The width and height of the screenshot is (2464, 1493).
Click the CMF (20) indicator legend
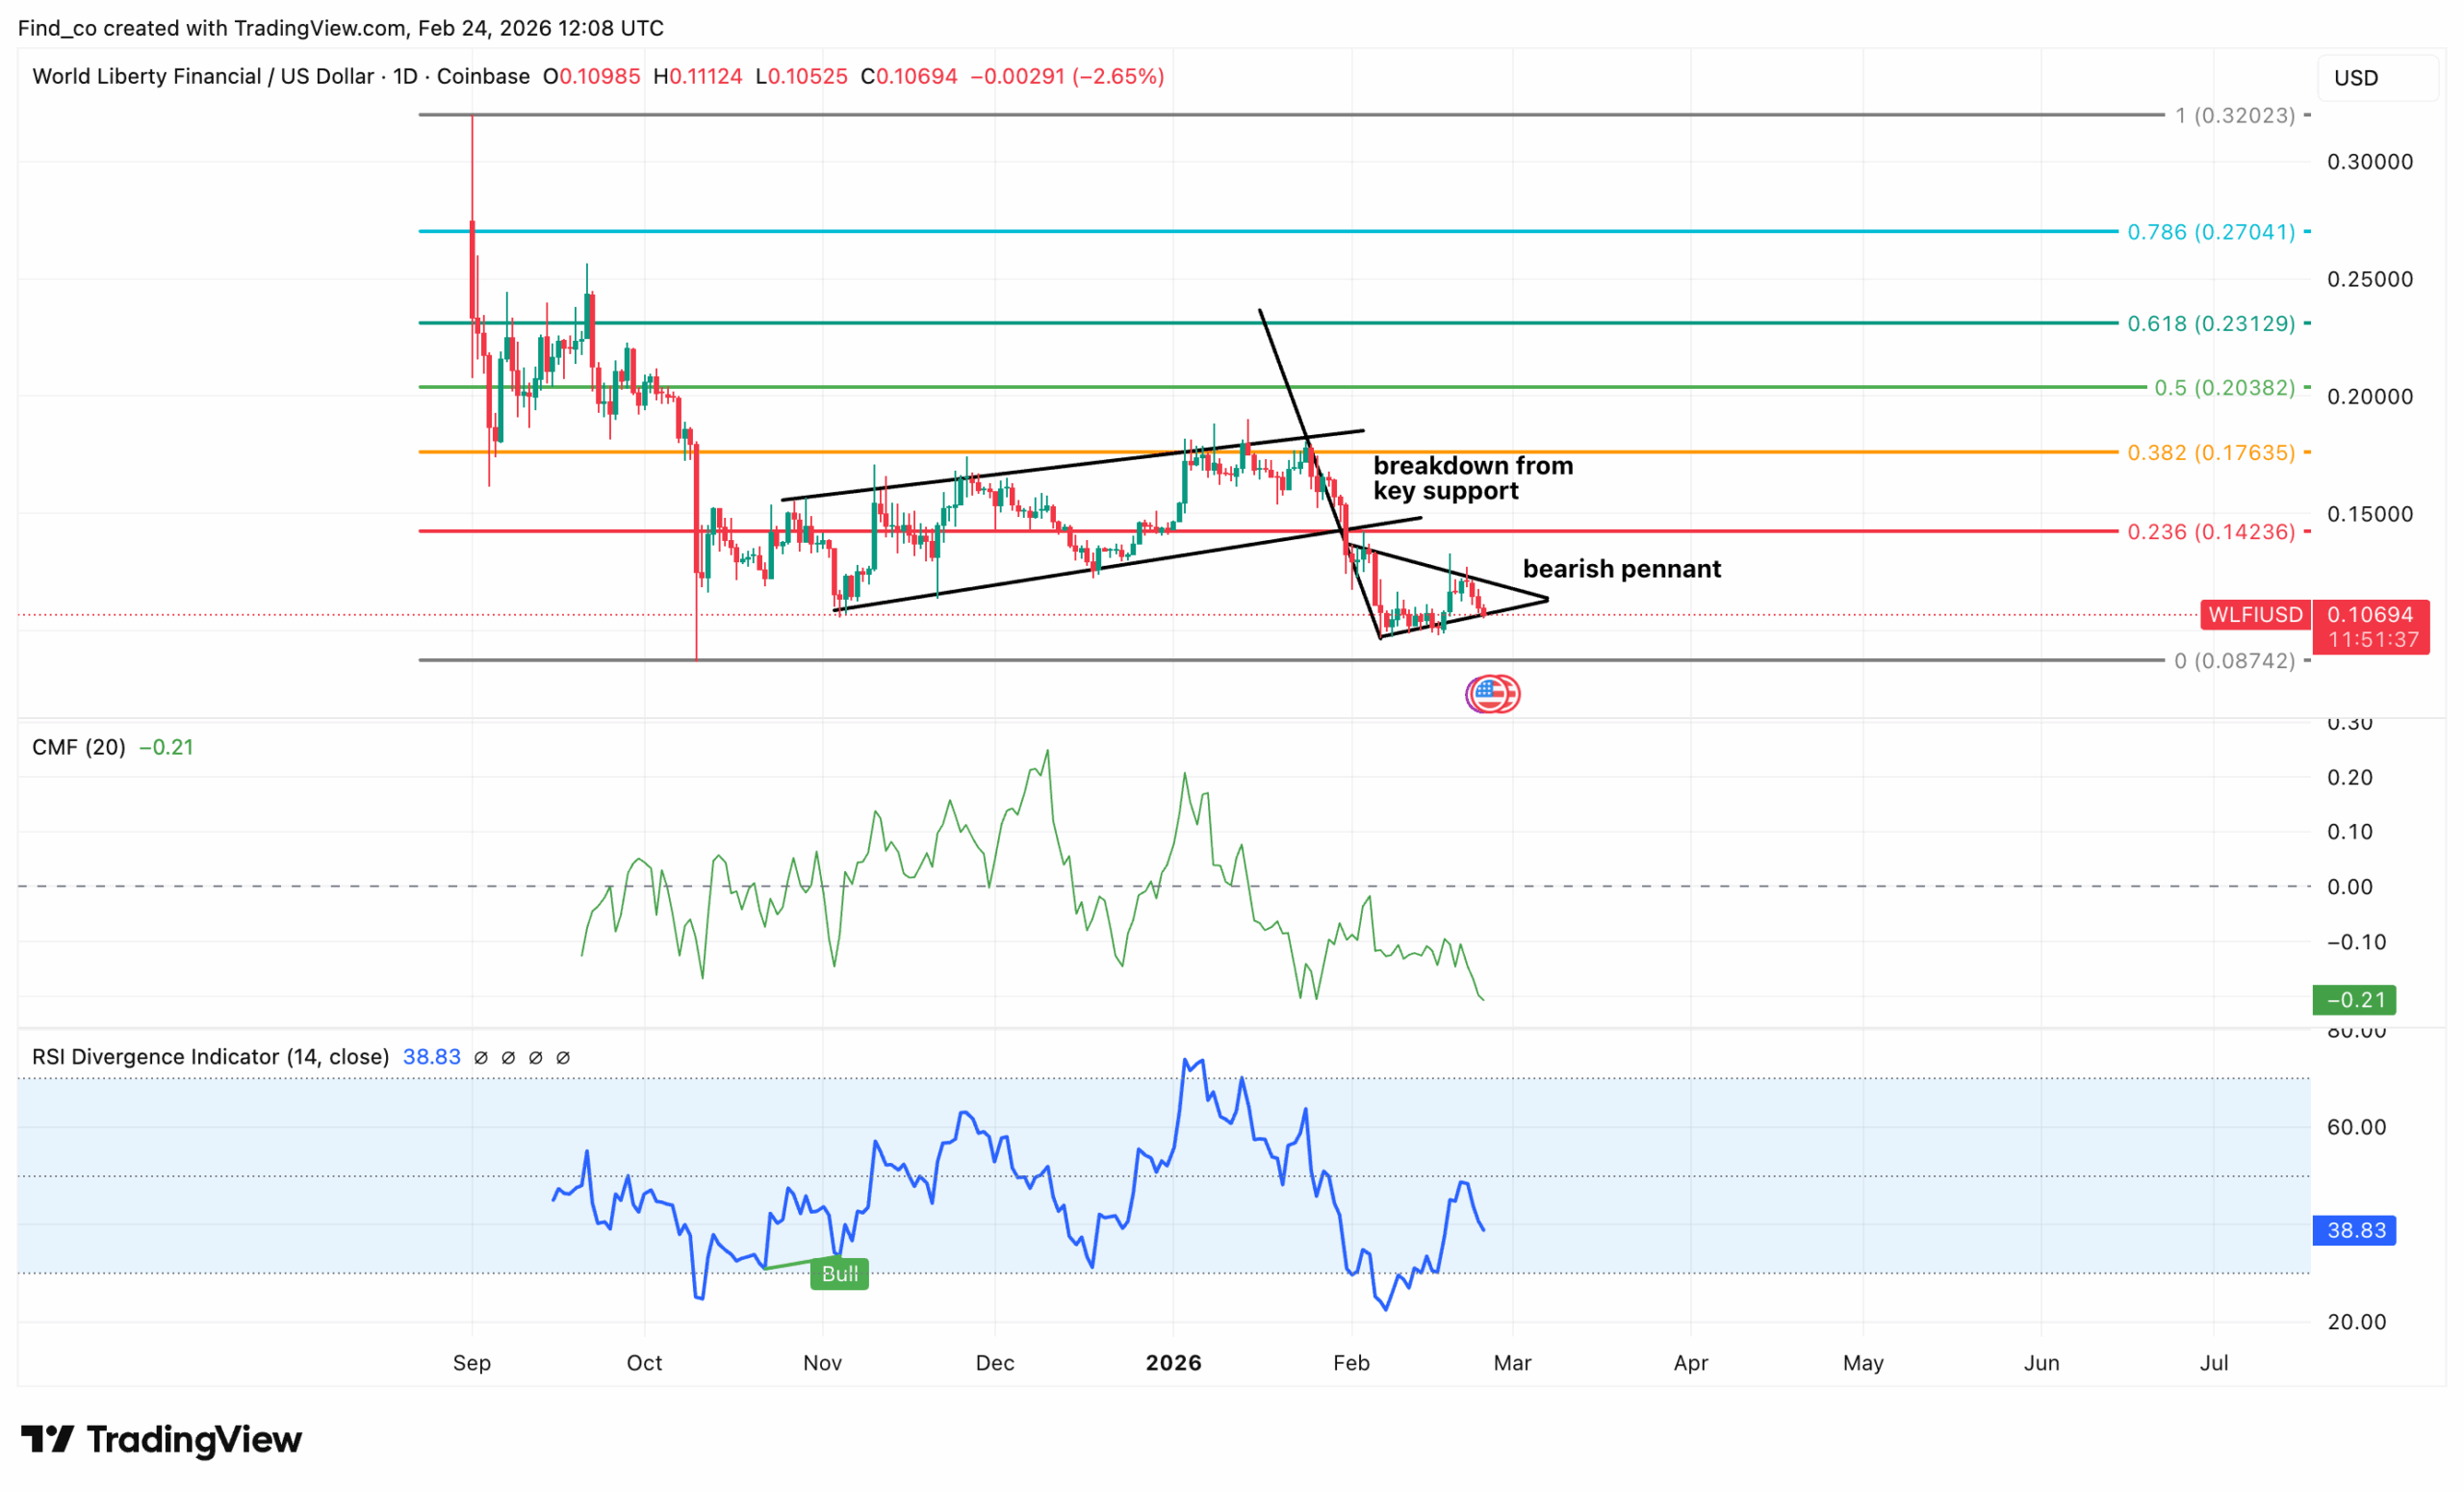tap(79, 747)
